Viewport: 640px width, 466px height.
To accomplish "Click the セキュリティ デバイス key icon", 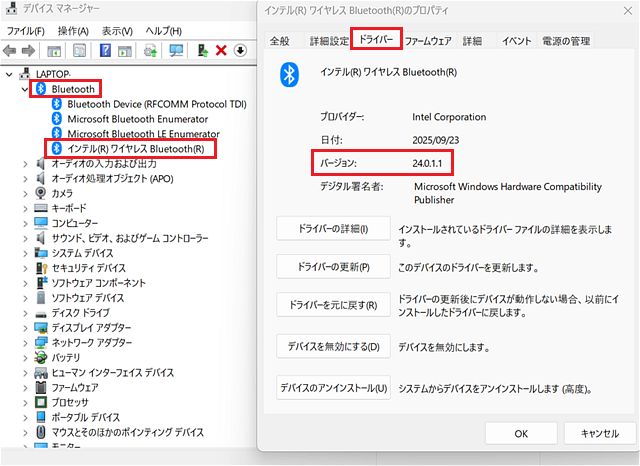I will 41,268.
